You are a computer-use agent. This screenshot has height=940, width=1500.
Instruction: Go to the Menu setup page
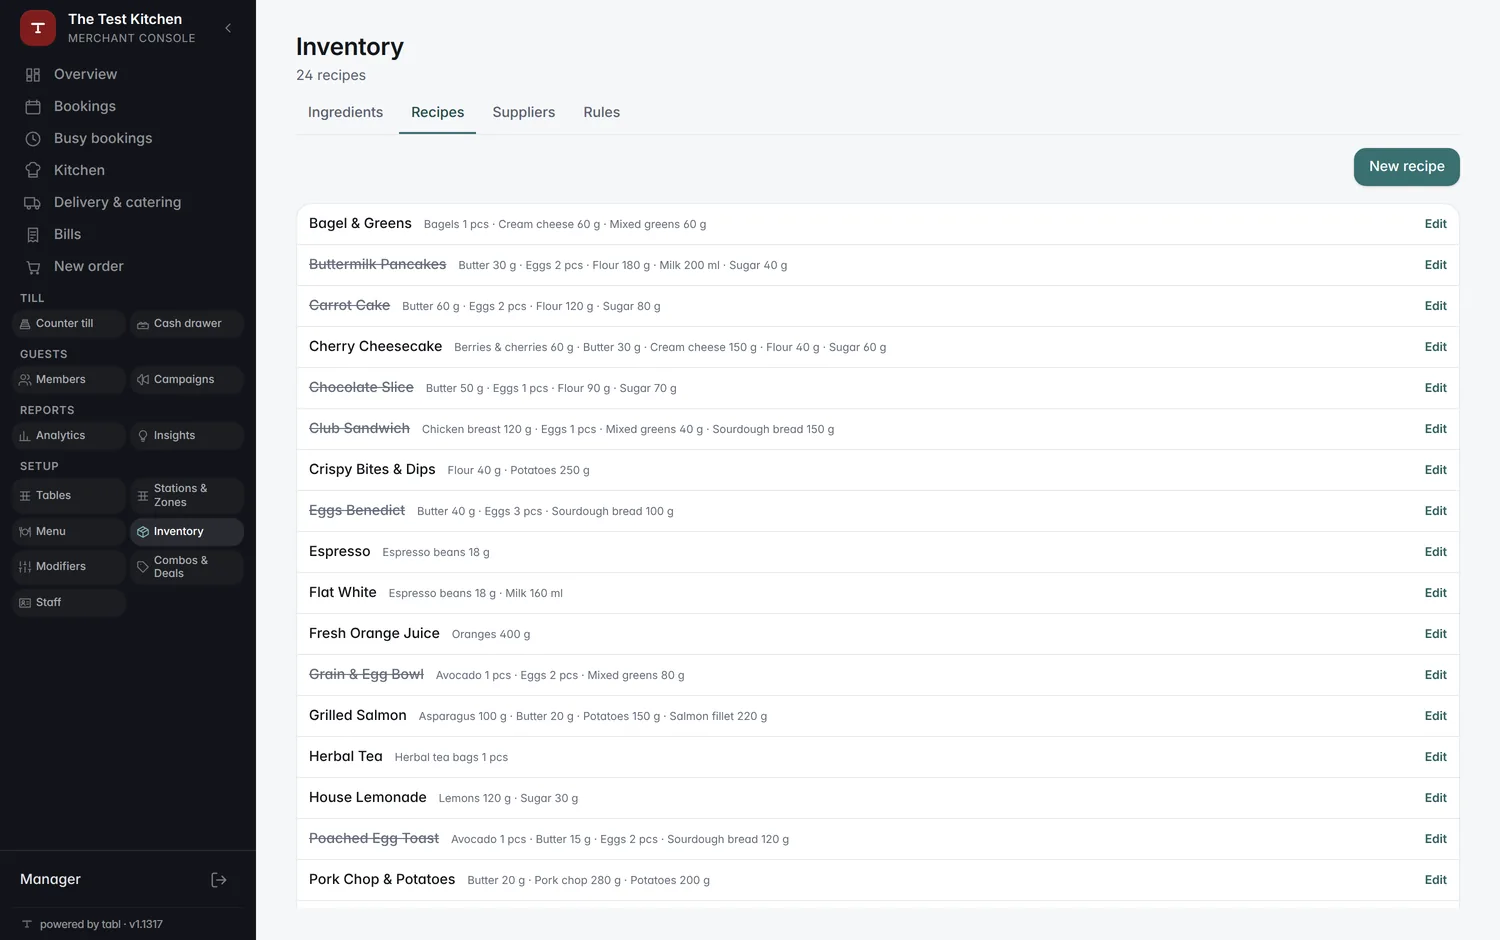69,532
